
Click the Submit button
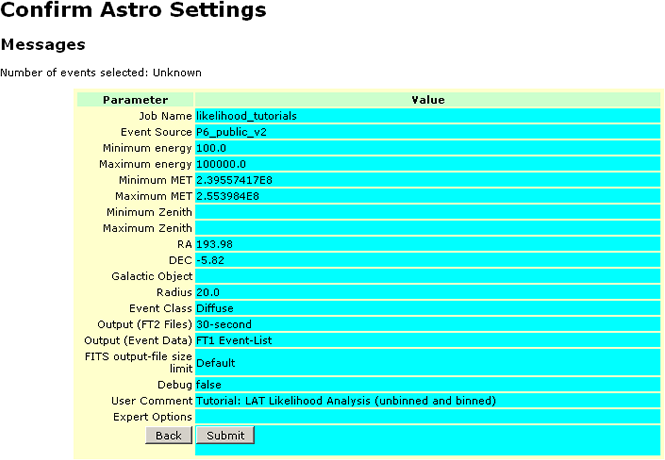pos(225,435)
